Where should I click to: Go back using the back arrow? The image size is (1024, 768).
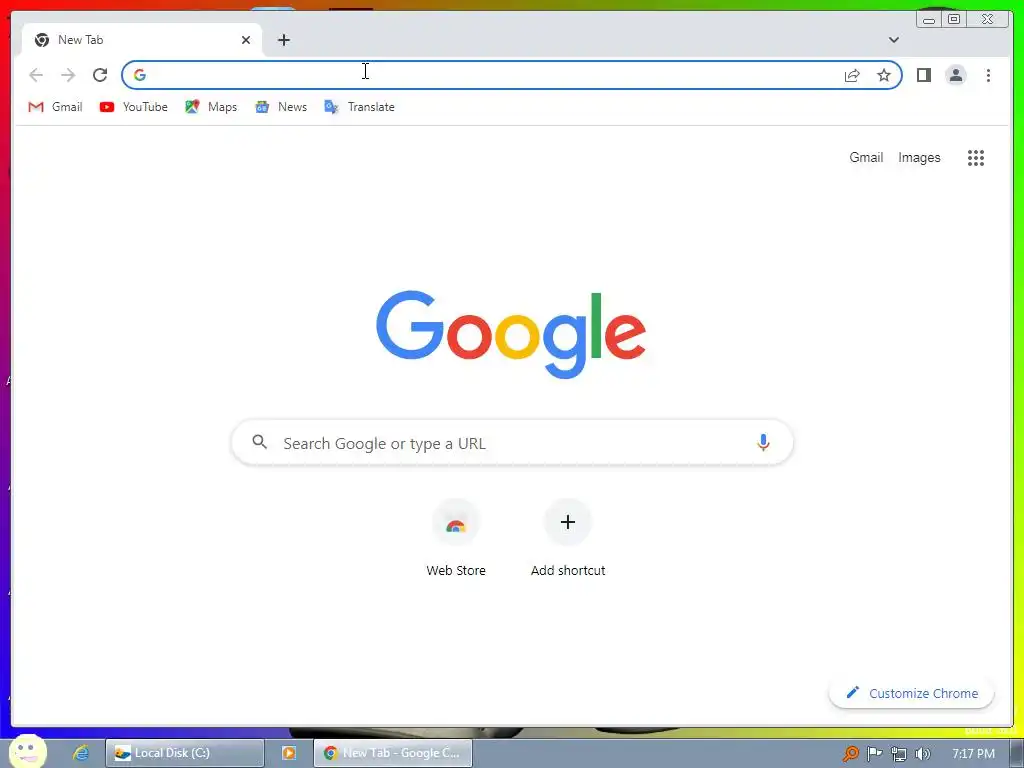click(36, 75)
